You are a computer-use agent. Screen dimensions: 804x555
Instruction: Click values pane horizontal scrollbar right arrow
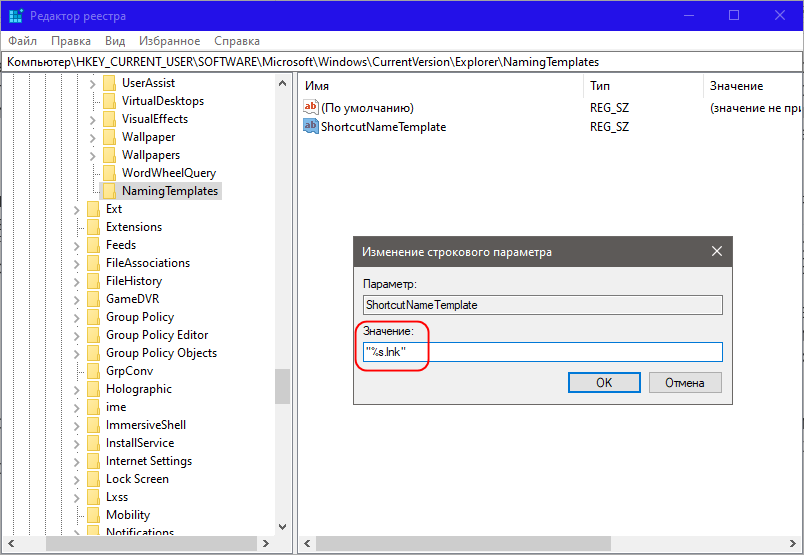[793, 543]
